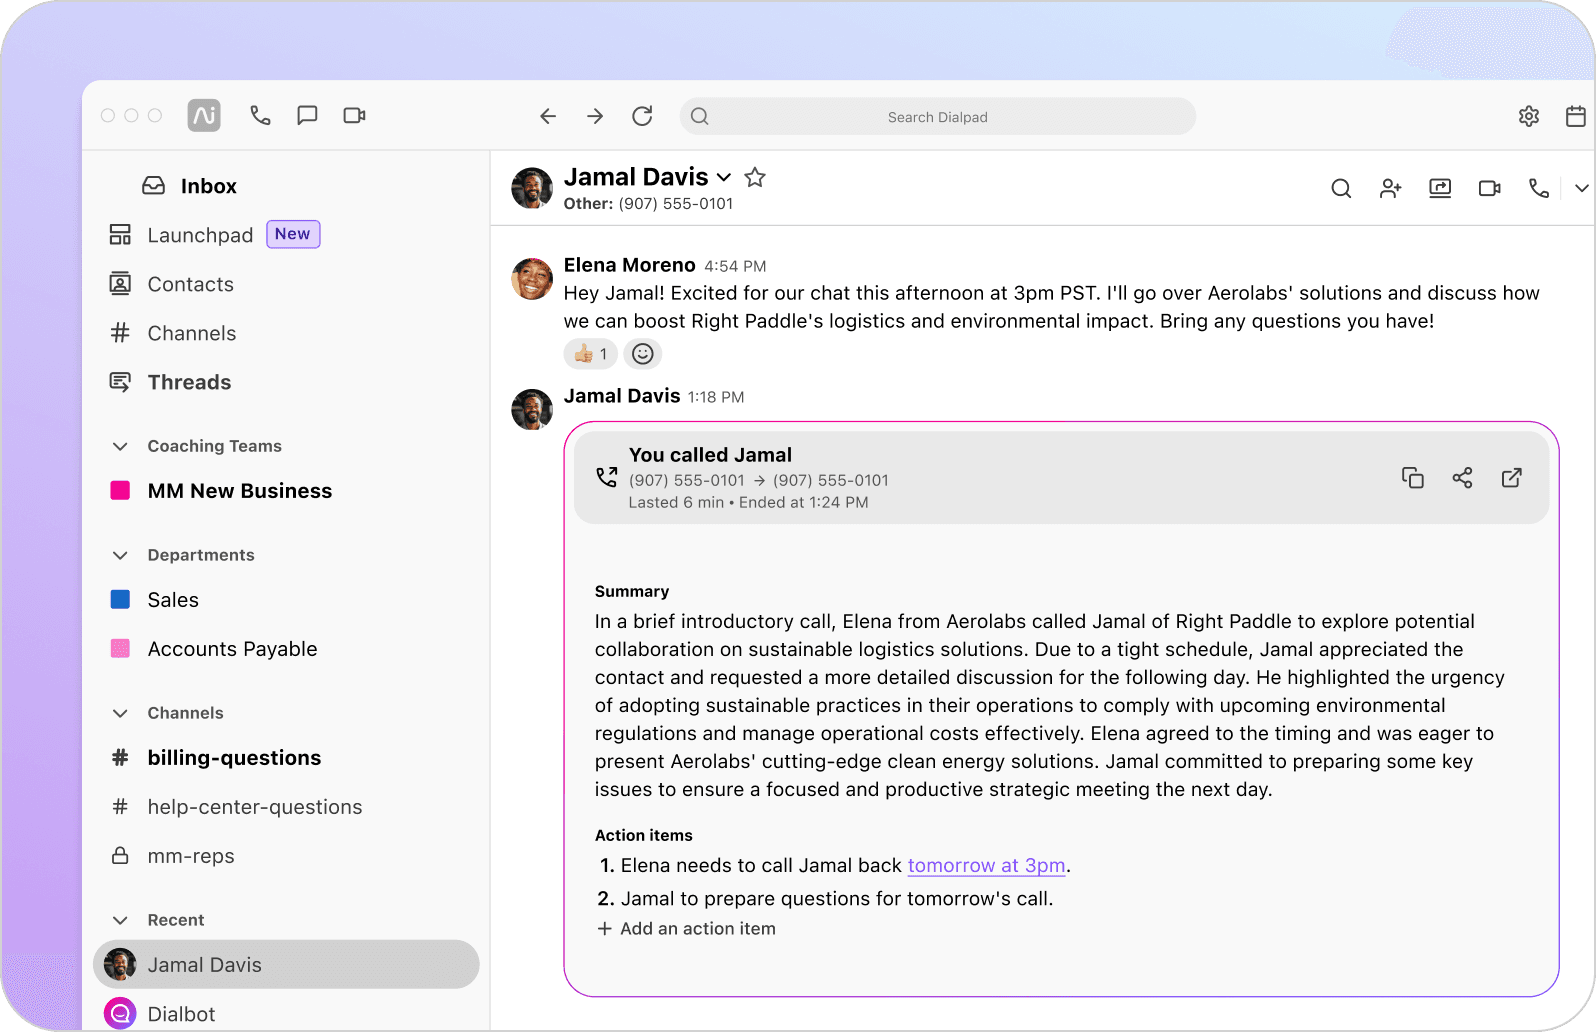Open new message chat icon in toolbar
1596x1032 pixels.
point(307,116)
